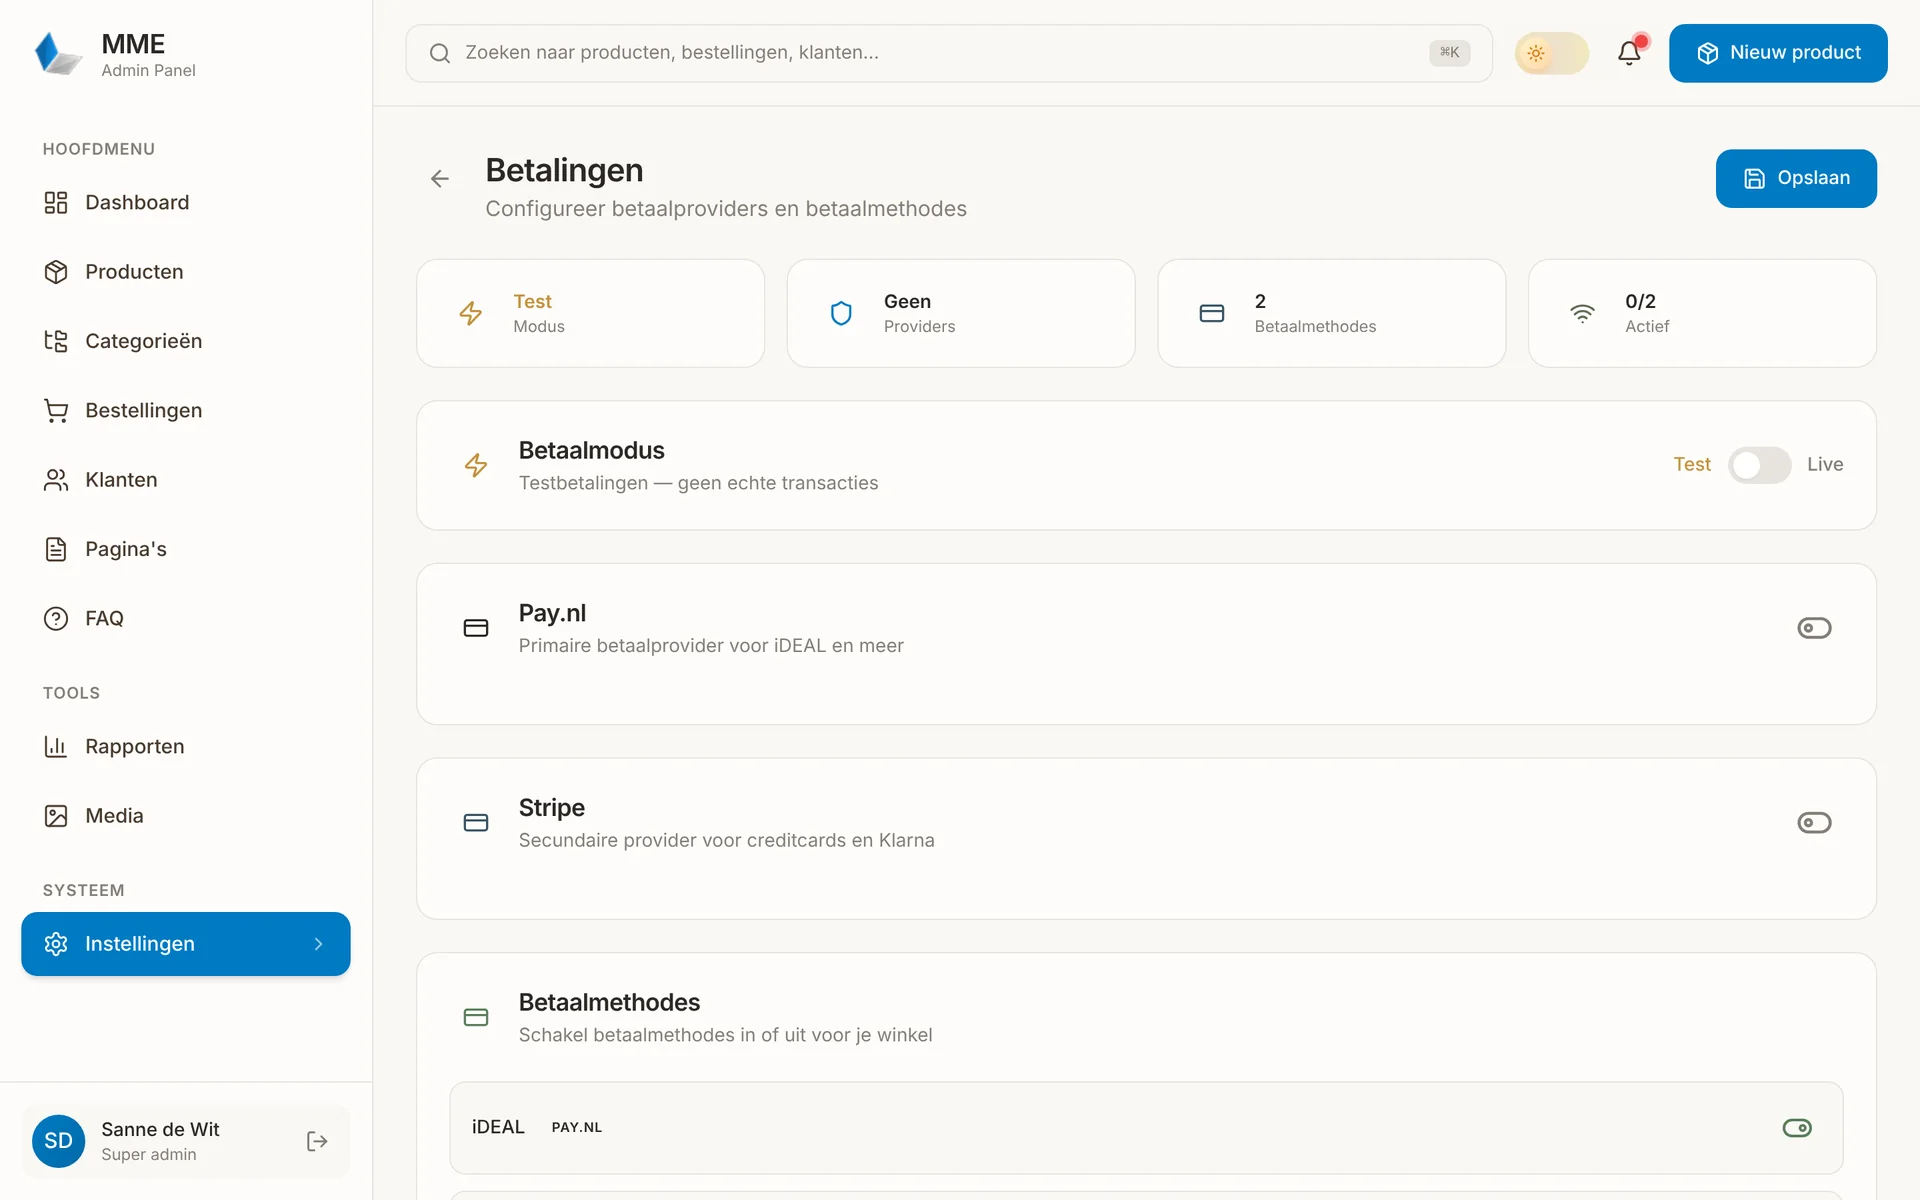Click the card icon in the Betaalmethodes stat card
Viewport: 1920px width, 1200px height.
[x=1212, y=313]
